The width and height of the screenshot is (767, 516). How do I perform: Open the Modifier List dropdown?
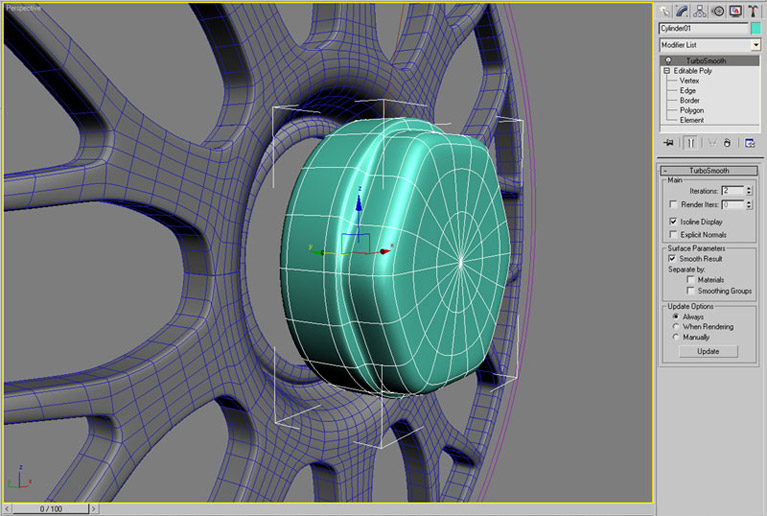point(755,45)
